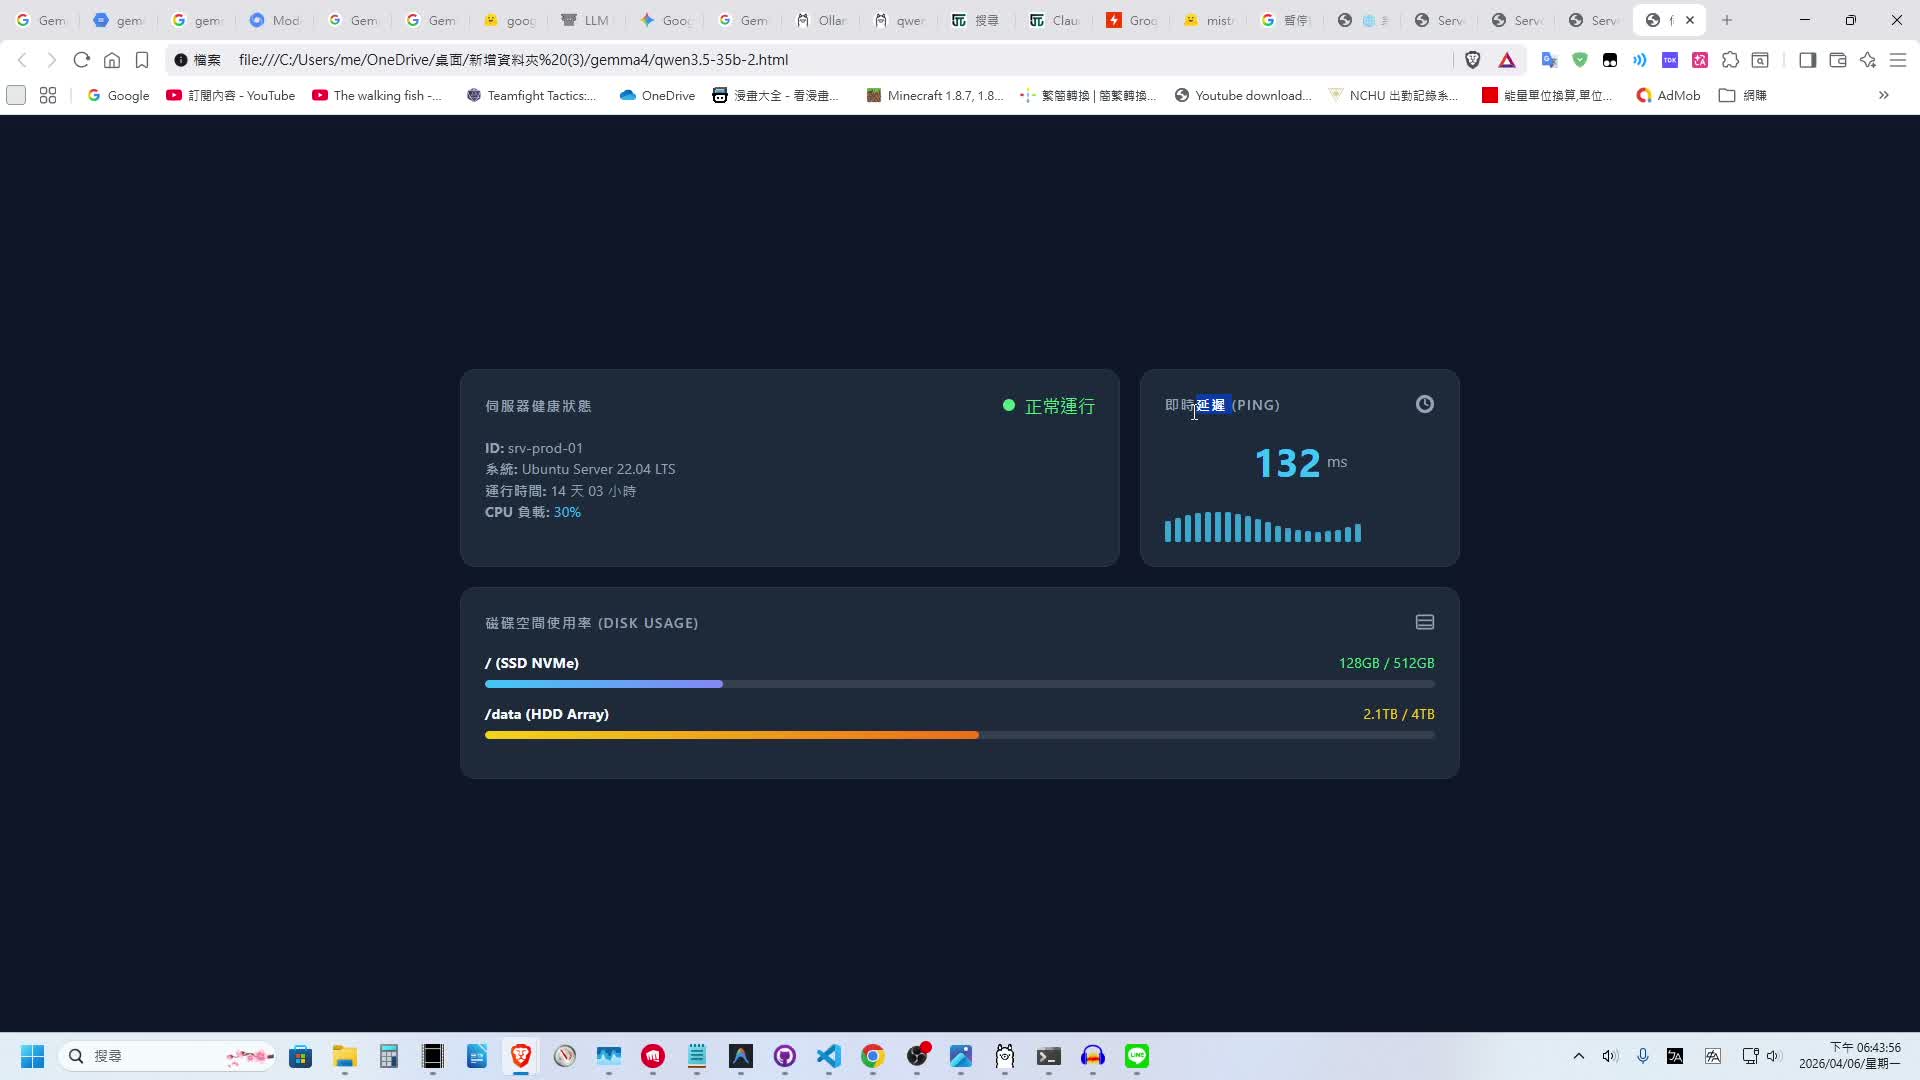Click the Windows taskbar search box

point(168,1056)
